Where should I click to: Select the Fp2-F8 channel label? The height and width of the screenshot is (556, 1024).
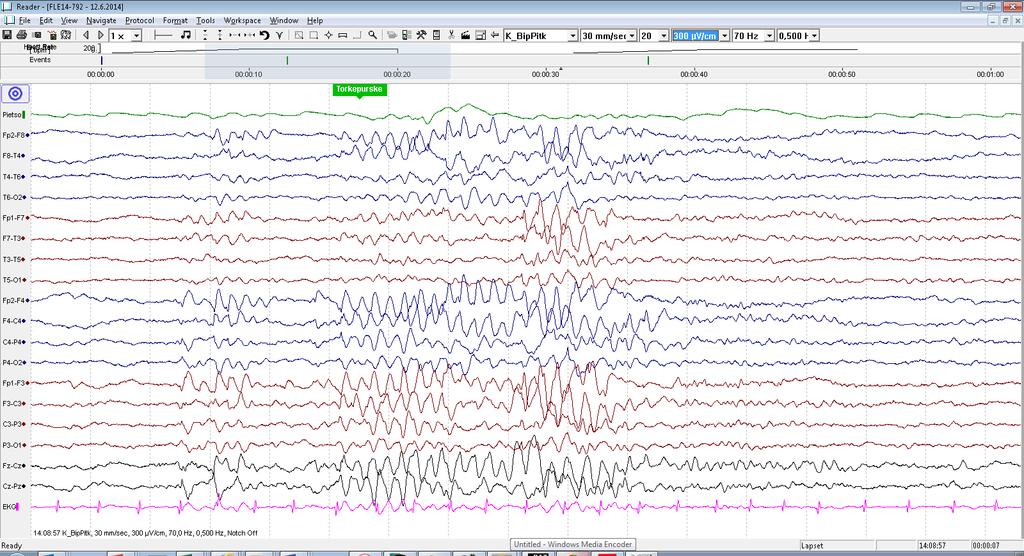[x=14, y=135]
